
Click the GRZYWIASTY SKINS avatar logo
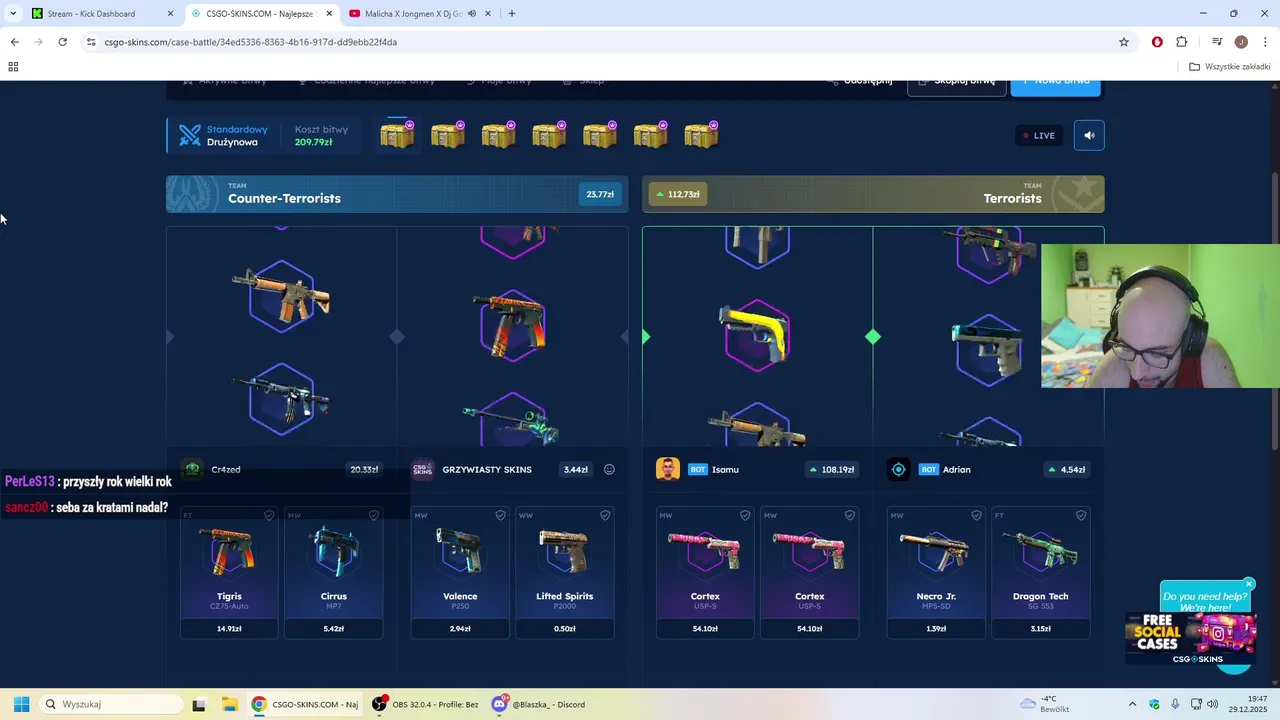pyautogui.click(x=423, y=469)
